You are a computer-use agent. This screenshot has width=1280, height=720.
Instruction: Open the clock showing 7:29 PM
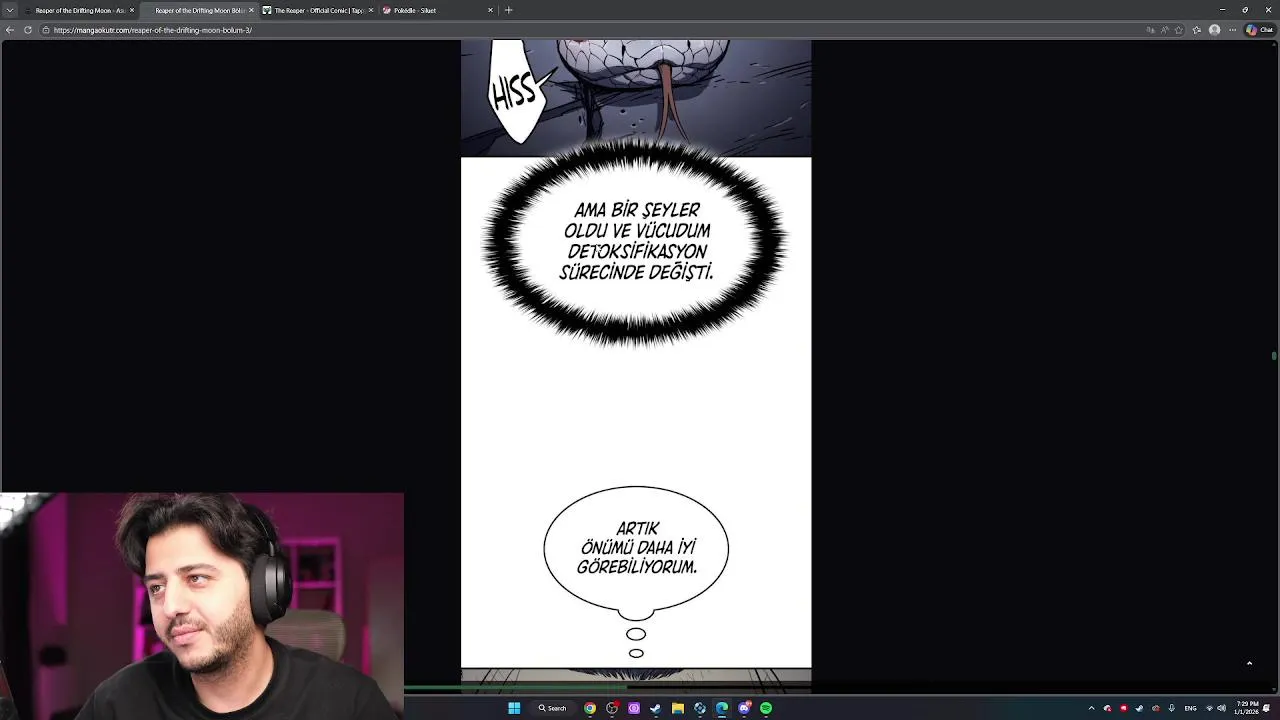pos(1247,708)
